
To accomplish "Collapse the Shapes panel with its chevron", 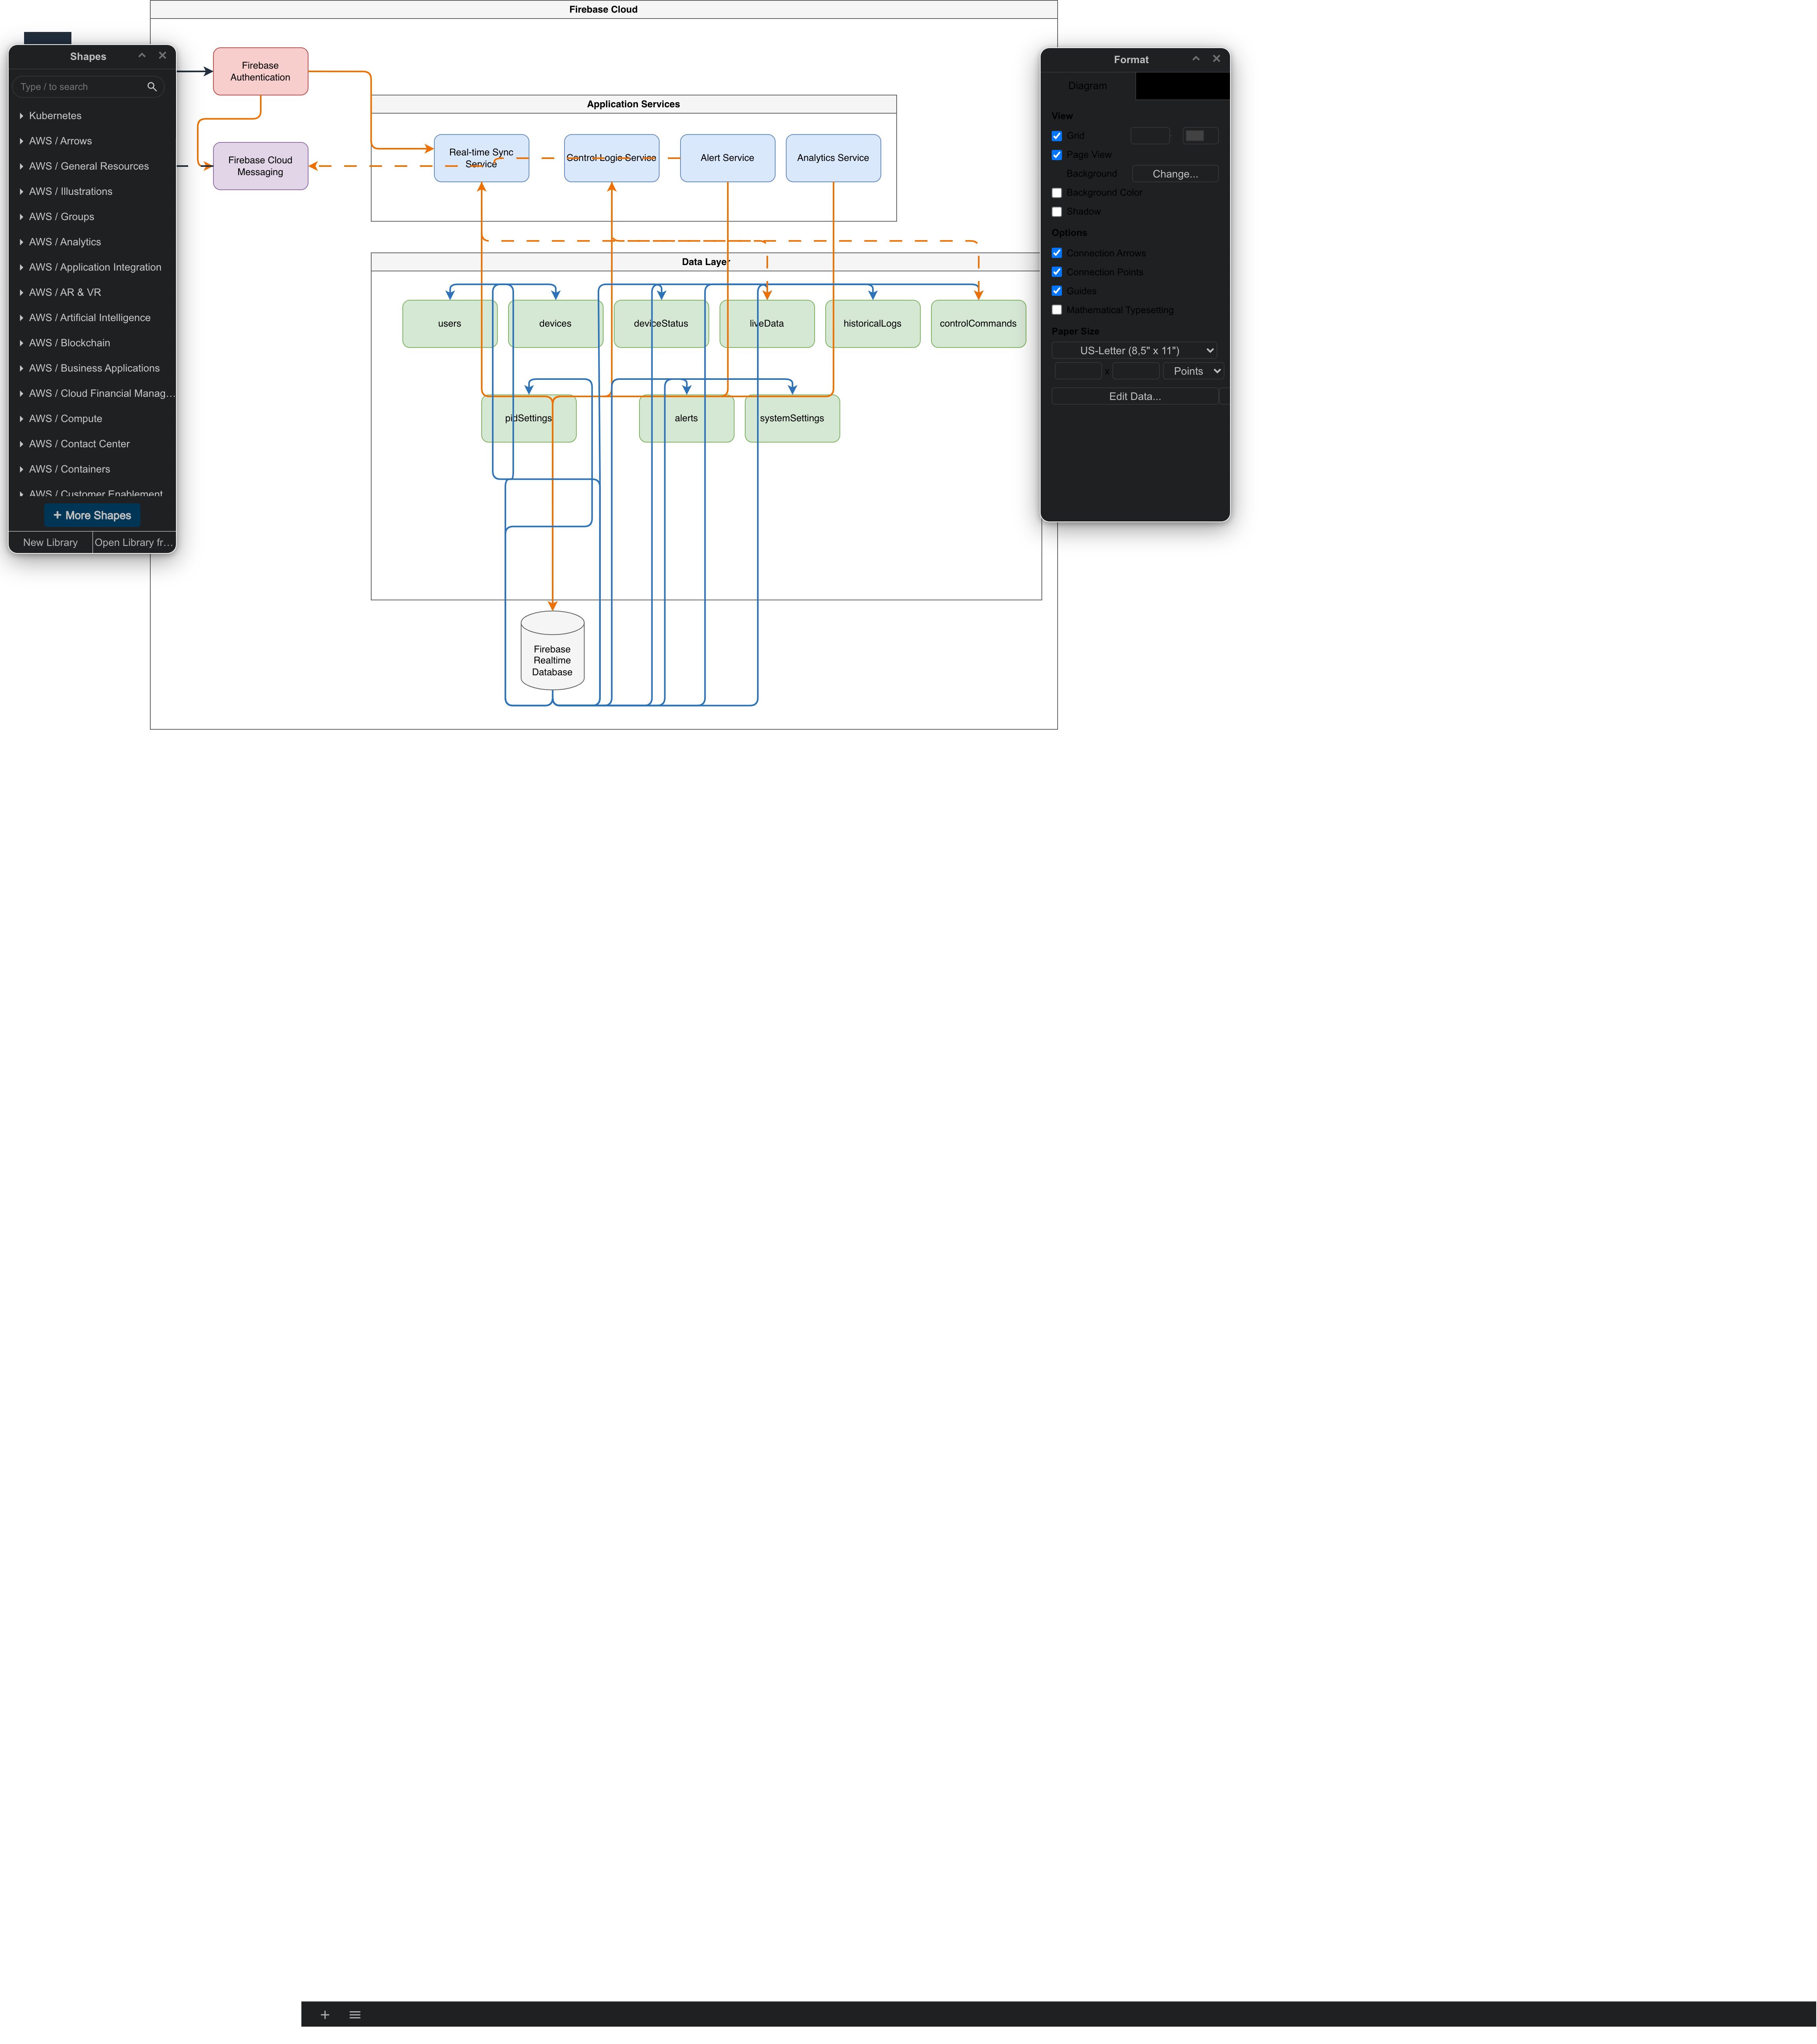I will pyautogui.click(x=142, y=56).
